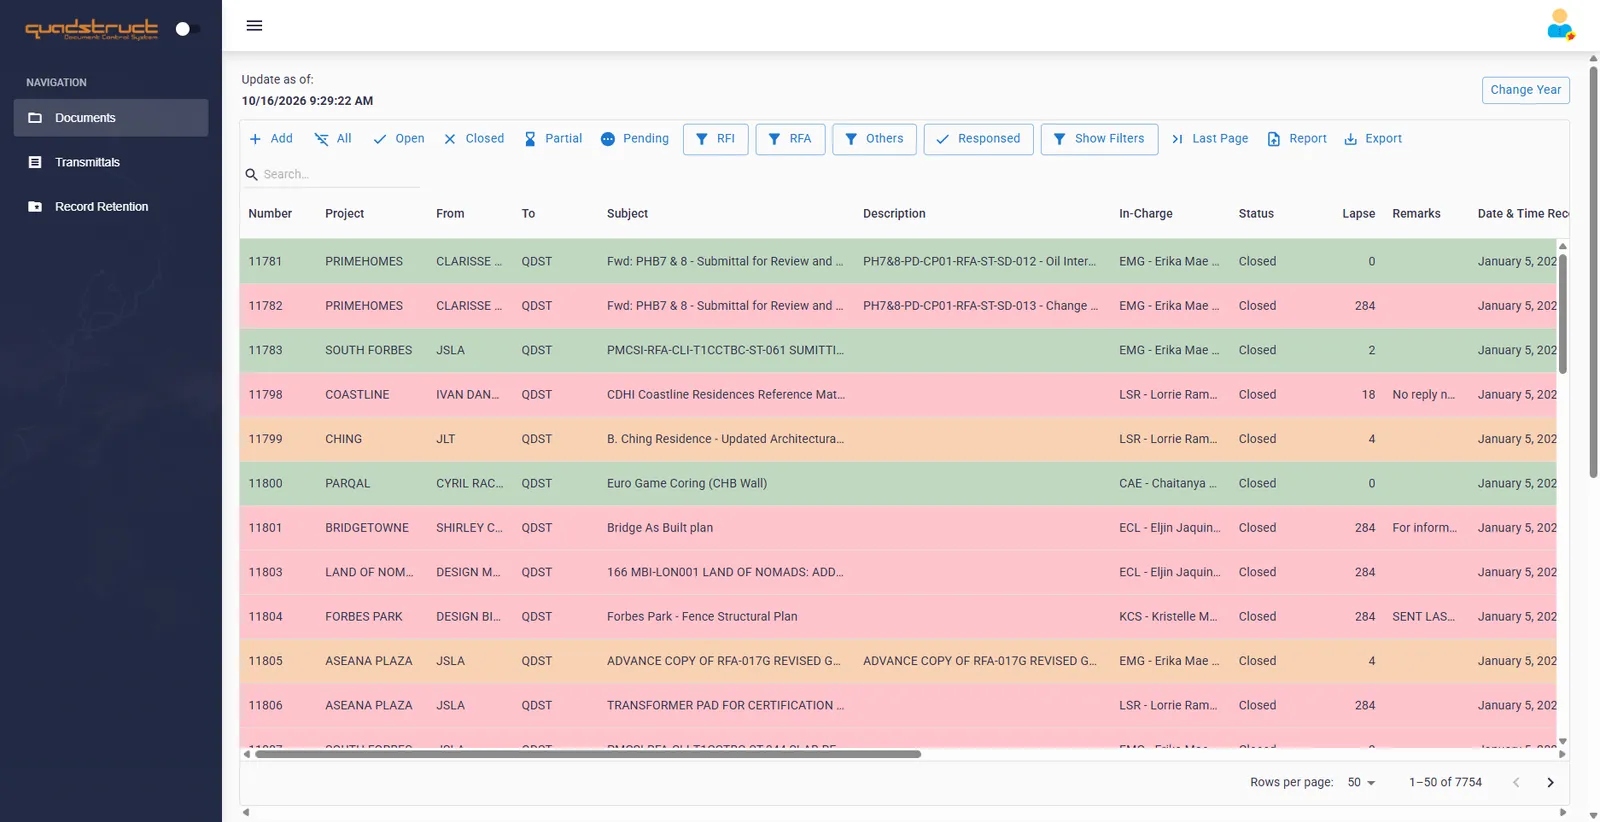Go to the next page of results
1600x822 pixels.
pos(1550,782)
